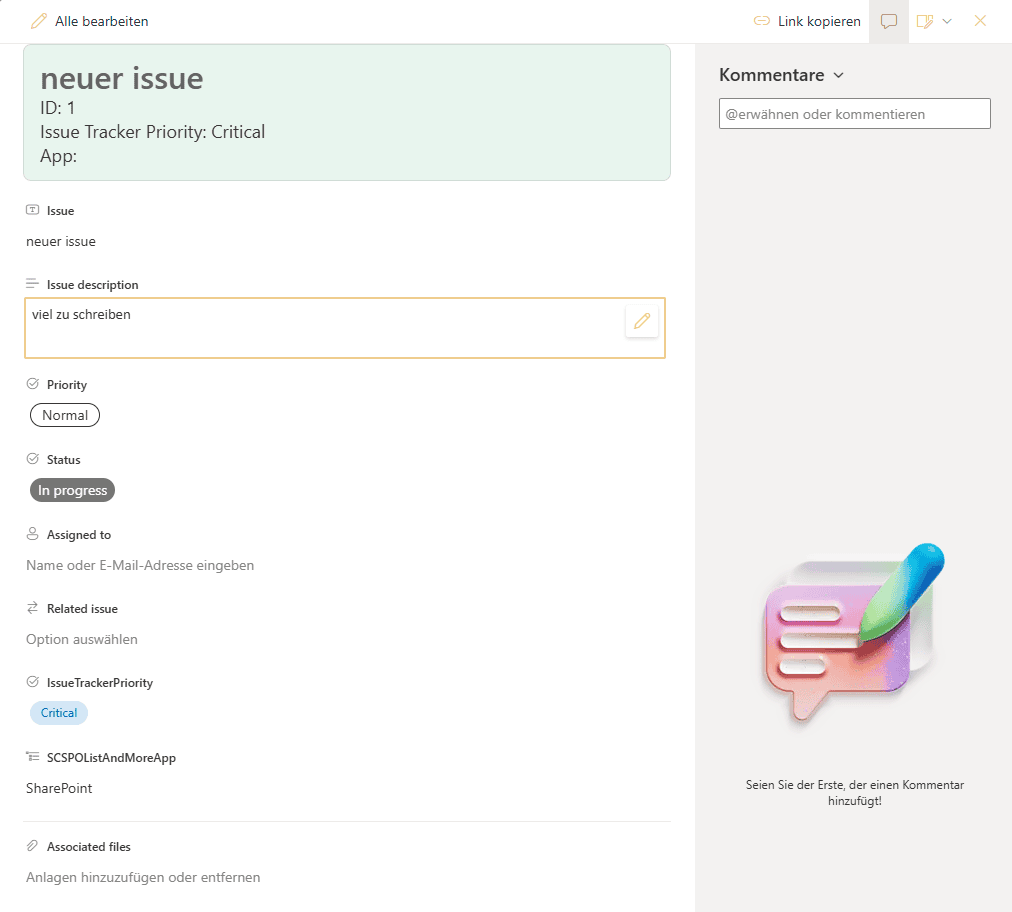Click the Assigned to name field
The height and width of the screenshot is (912, 1012).
click(x=140, y=565)
